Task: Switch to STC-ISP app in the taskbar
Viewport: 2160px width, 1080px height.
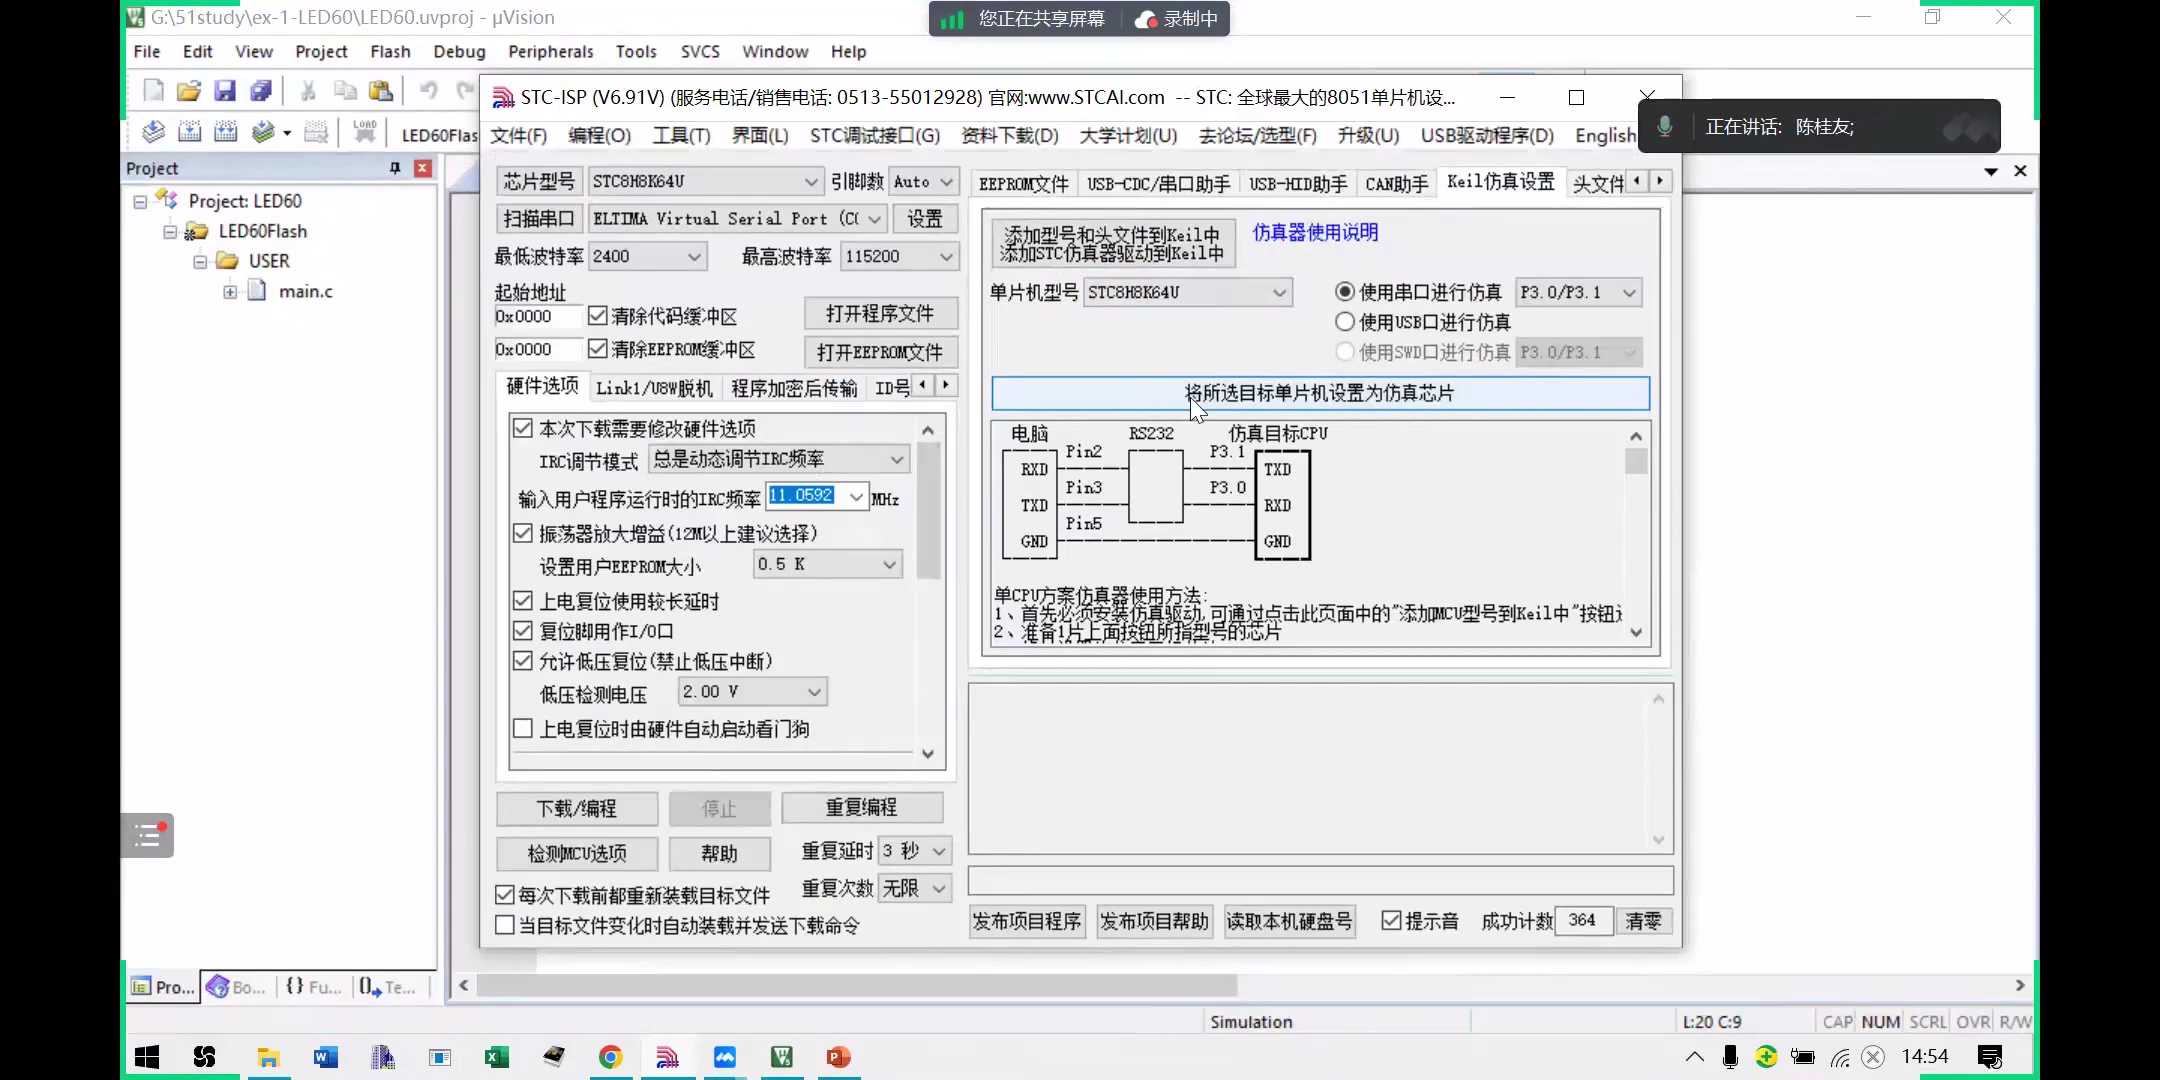Action: pyautogui.click(x=668, y=1057)
